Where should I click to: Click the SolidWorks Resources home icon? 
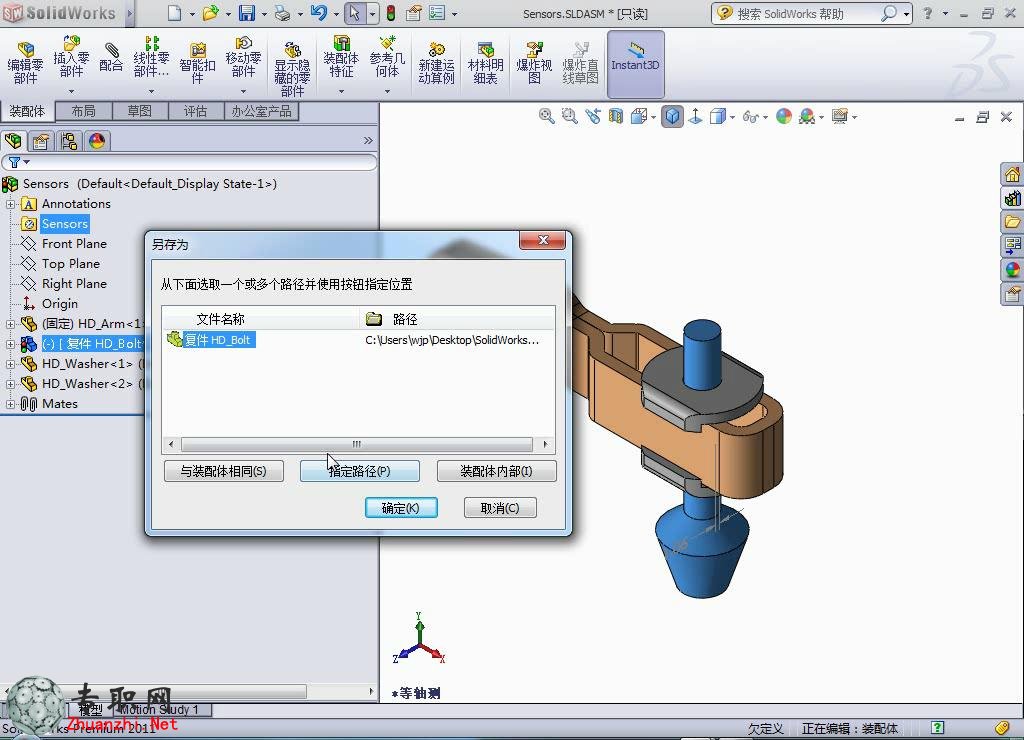pyautogui.click(x=1012, y=174)
